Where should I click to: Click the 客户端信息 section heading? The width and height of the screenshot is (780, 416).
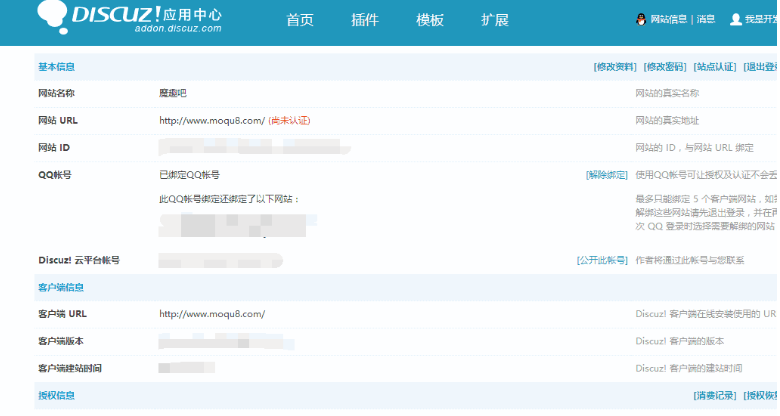click(61, 288)
